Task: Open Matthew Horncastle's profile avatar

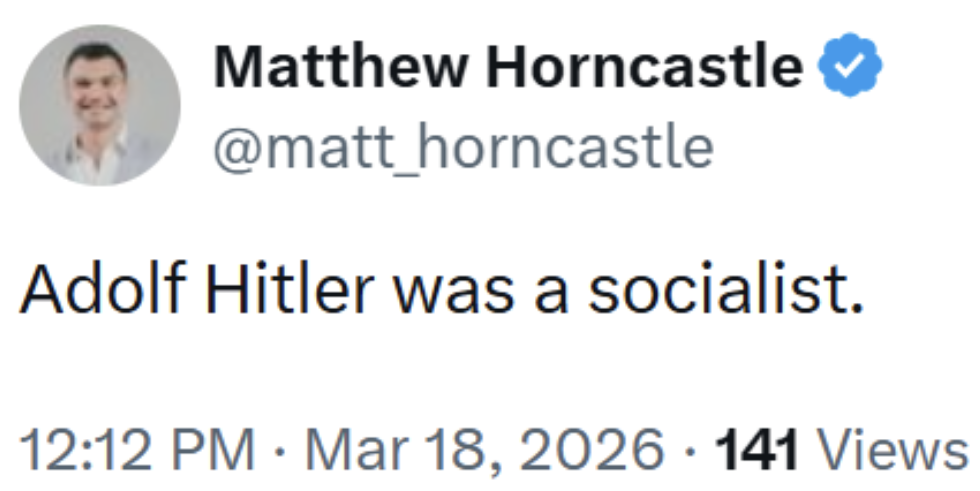Action: [100, 105]
